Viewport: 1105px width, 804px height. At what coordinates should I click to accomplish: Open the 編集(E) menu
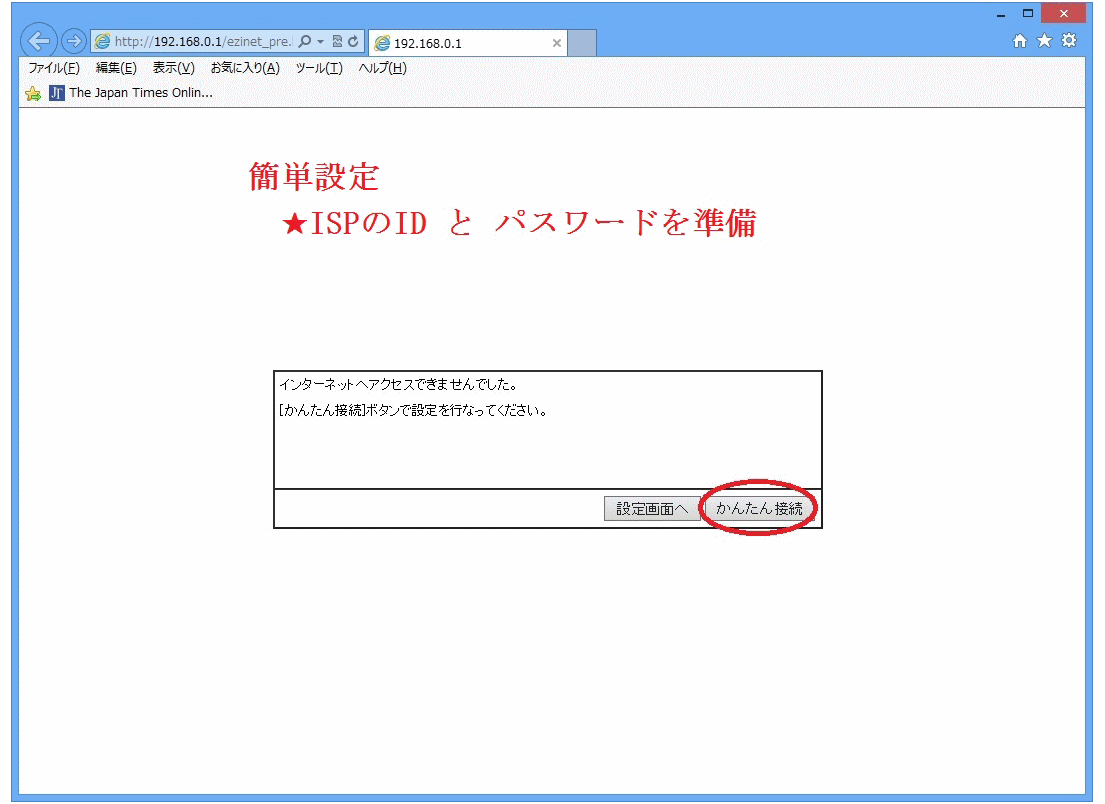(116, 68)
